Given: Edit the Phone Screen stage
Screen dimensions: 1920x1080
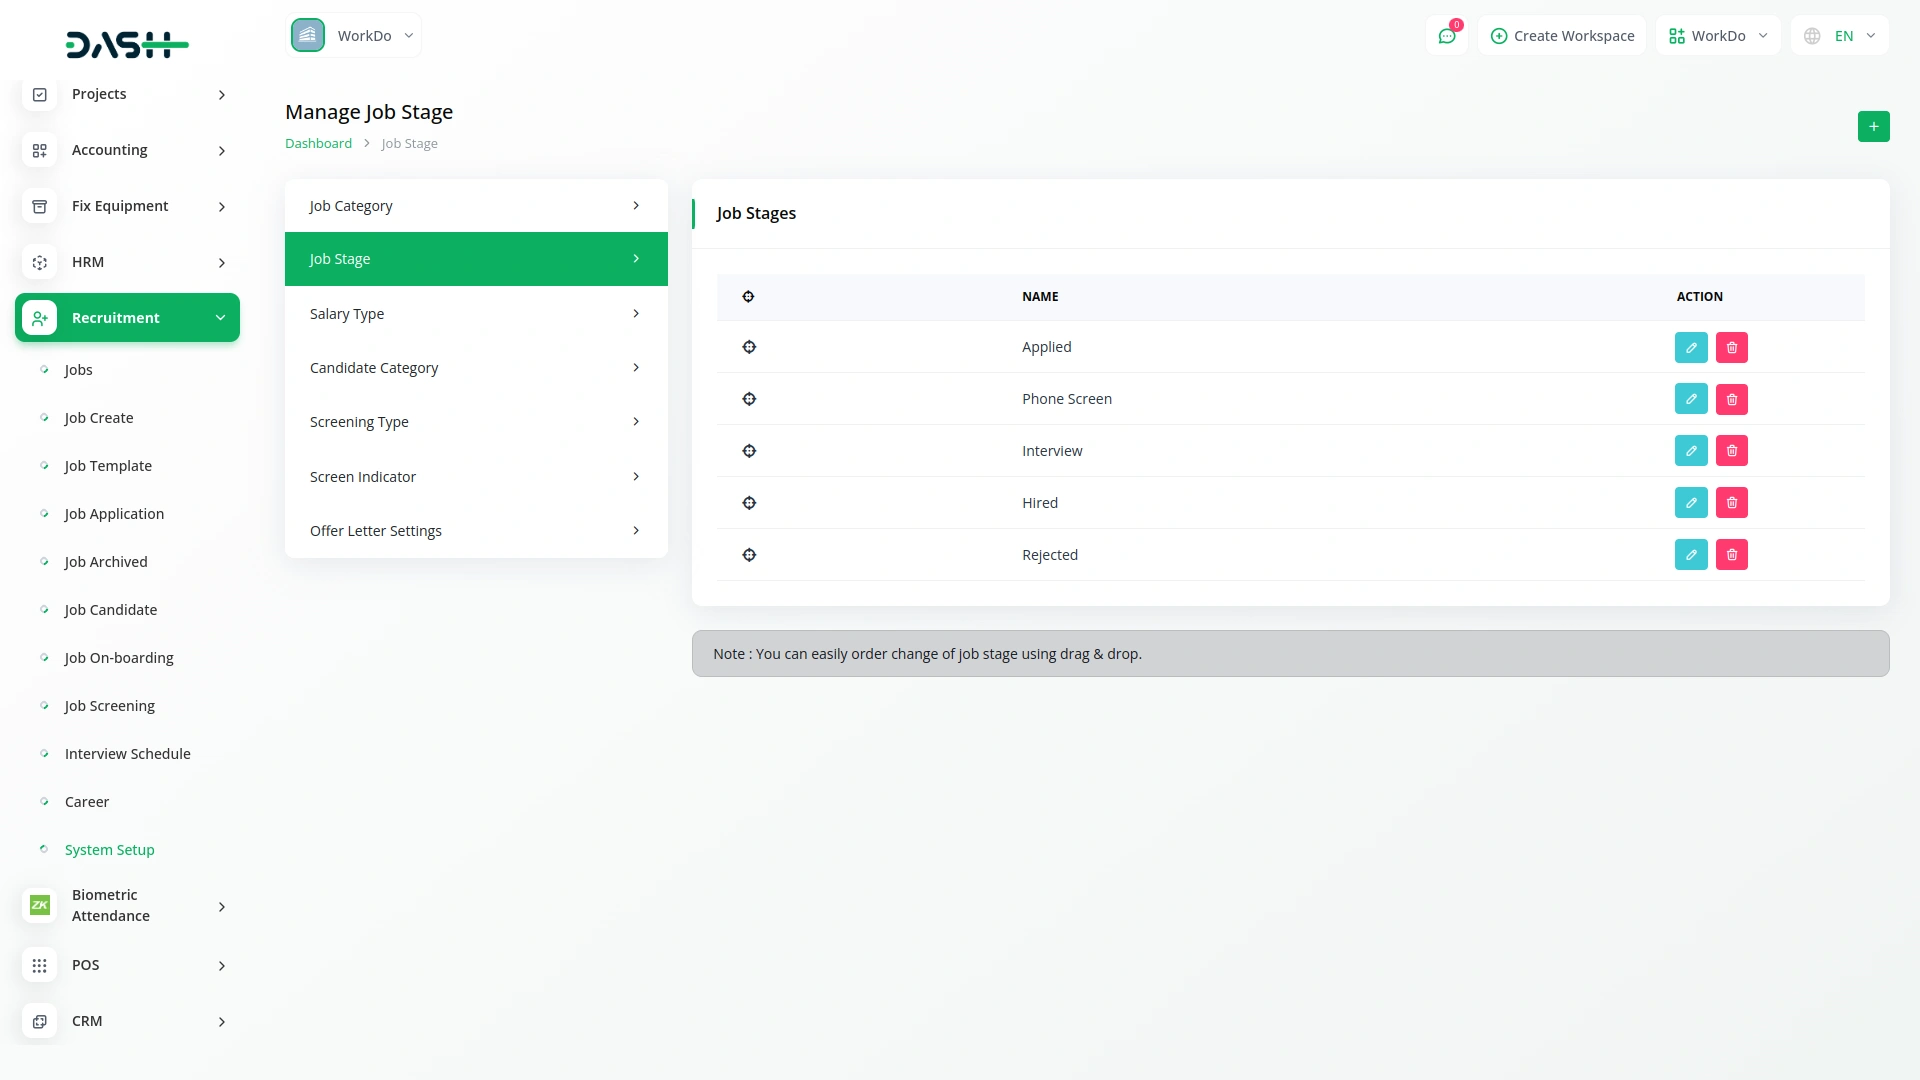Looking at the screenshot, I should click(x=1691, y=399).
